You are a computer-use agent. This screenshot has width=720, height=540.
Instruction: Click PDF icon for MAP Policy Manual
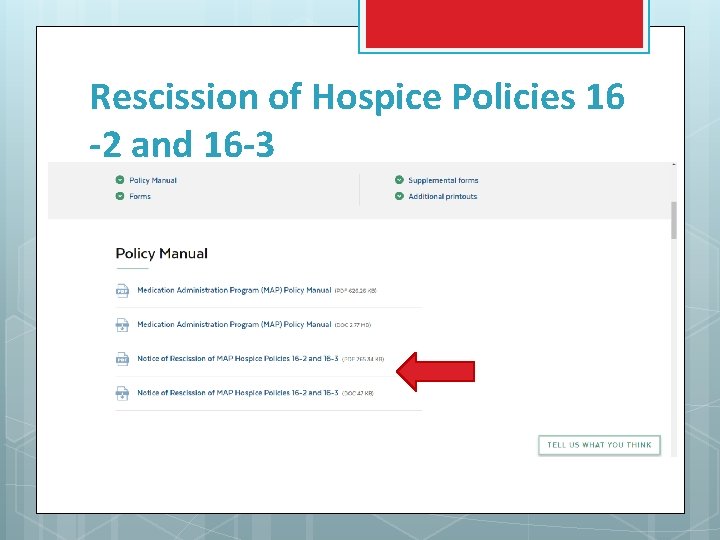pos(122,291)
